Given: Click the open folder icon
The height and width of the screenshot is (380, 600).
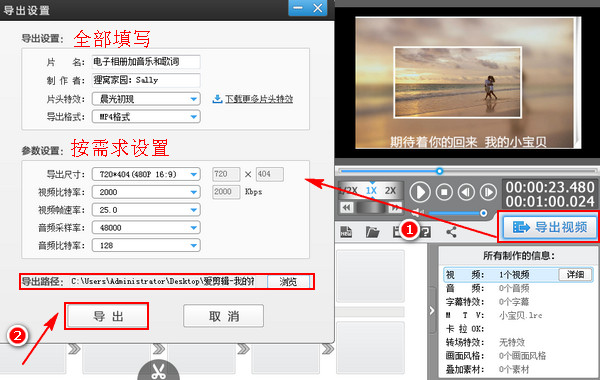Looking at the screenshot, I should pyautogui.click(x=372, y=232).
